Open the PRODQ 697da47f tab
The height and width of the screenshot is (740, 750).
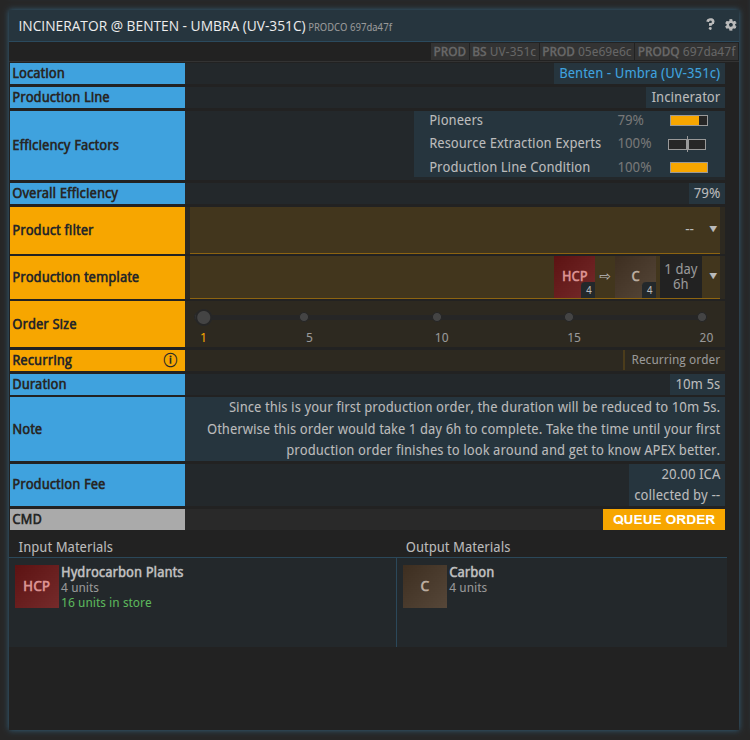point(686,51)
